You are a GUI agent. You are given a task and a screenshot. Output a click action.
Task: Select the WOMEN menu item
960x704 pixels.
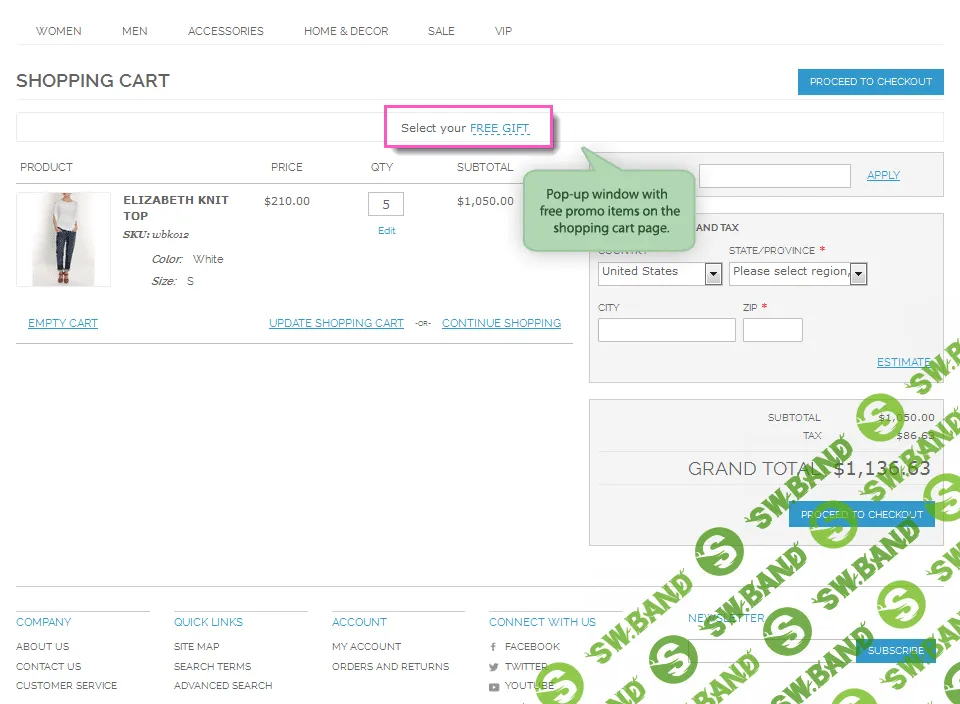pyautogui.click(x=58, y=31)
